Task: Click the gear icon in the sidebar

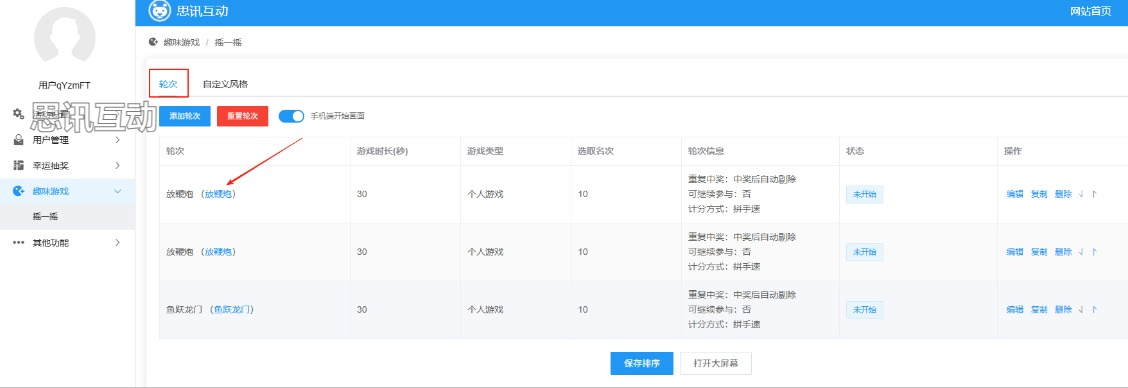Action: tap(19, 114)
